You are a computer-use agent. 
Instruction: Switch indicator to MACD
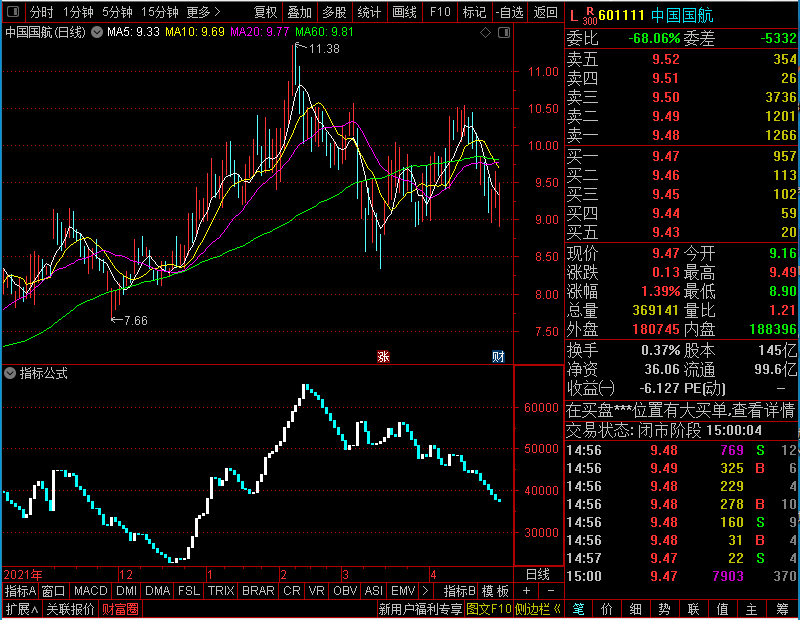tap(91, 591)
